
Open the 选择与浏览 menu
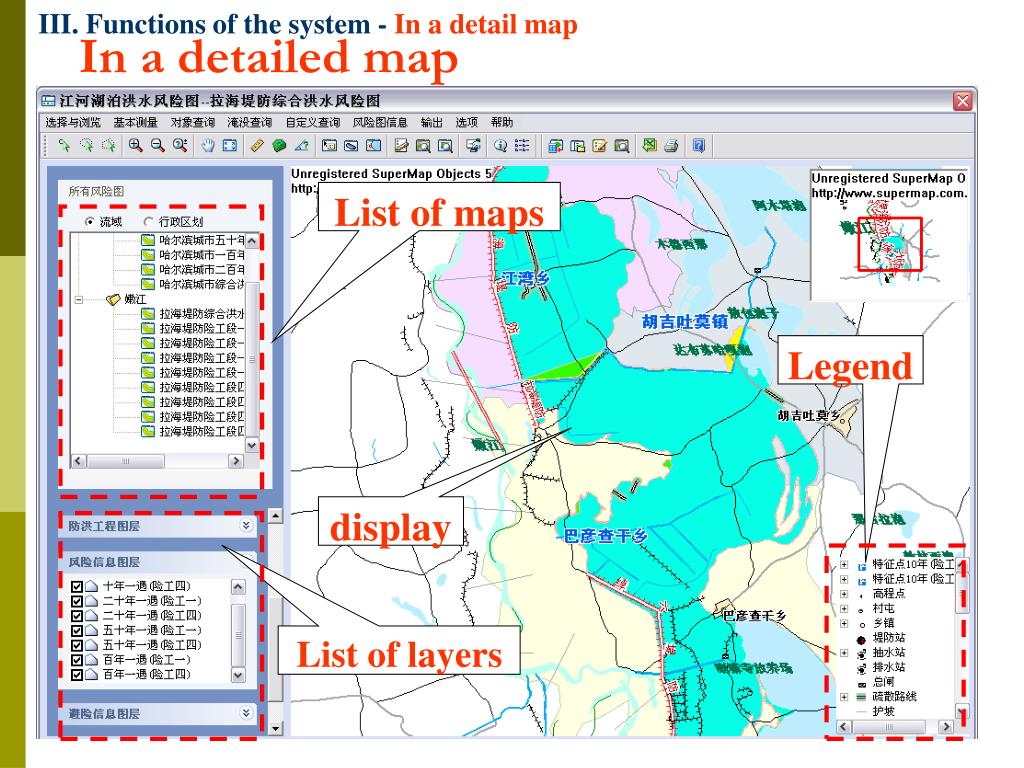pyautogui.click(x=73, y=122)
